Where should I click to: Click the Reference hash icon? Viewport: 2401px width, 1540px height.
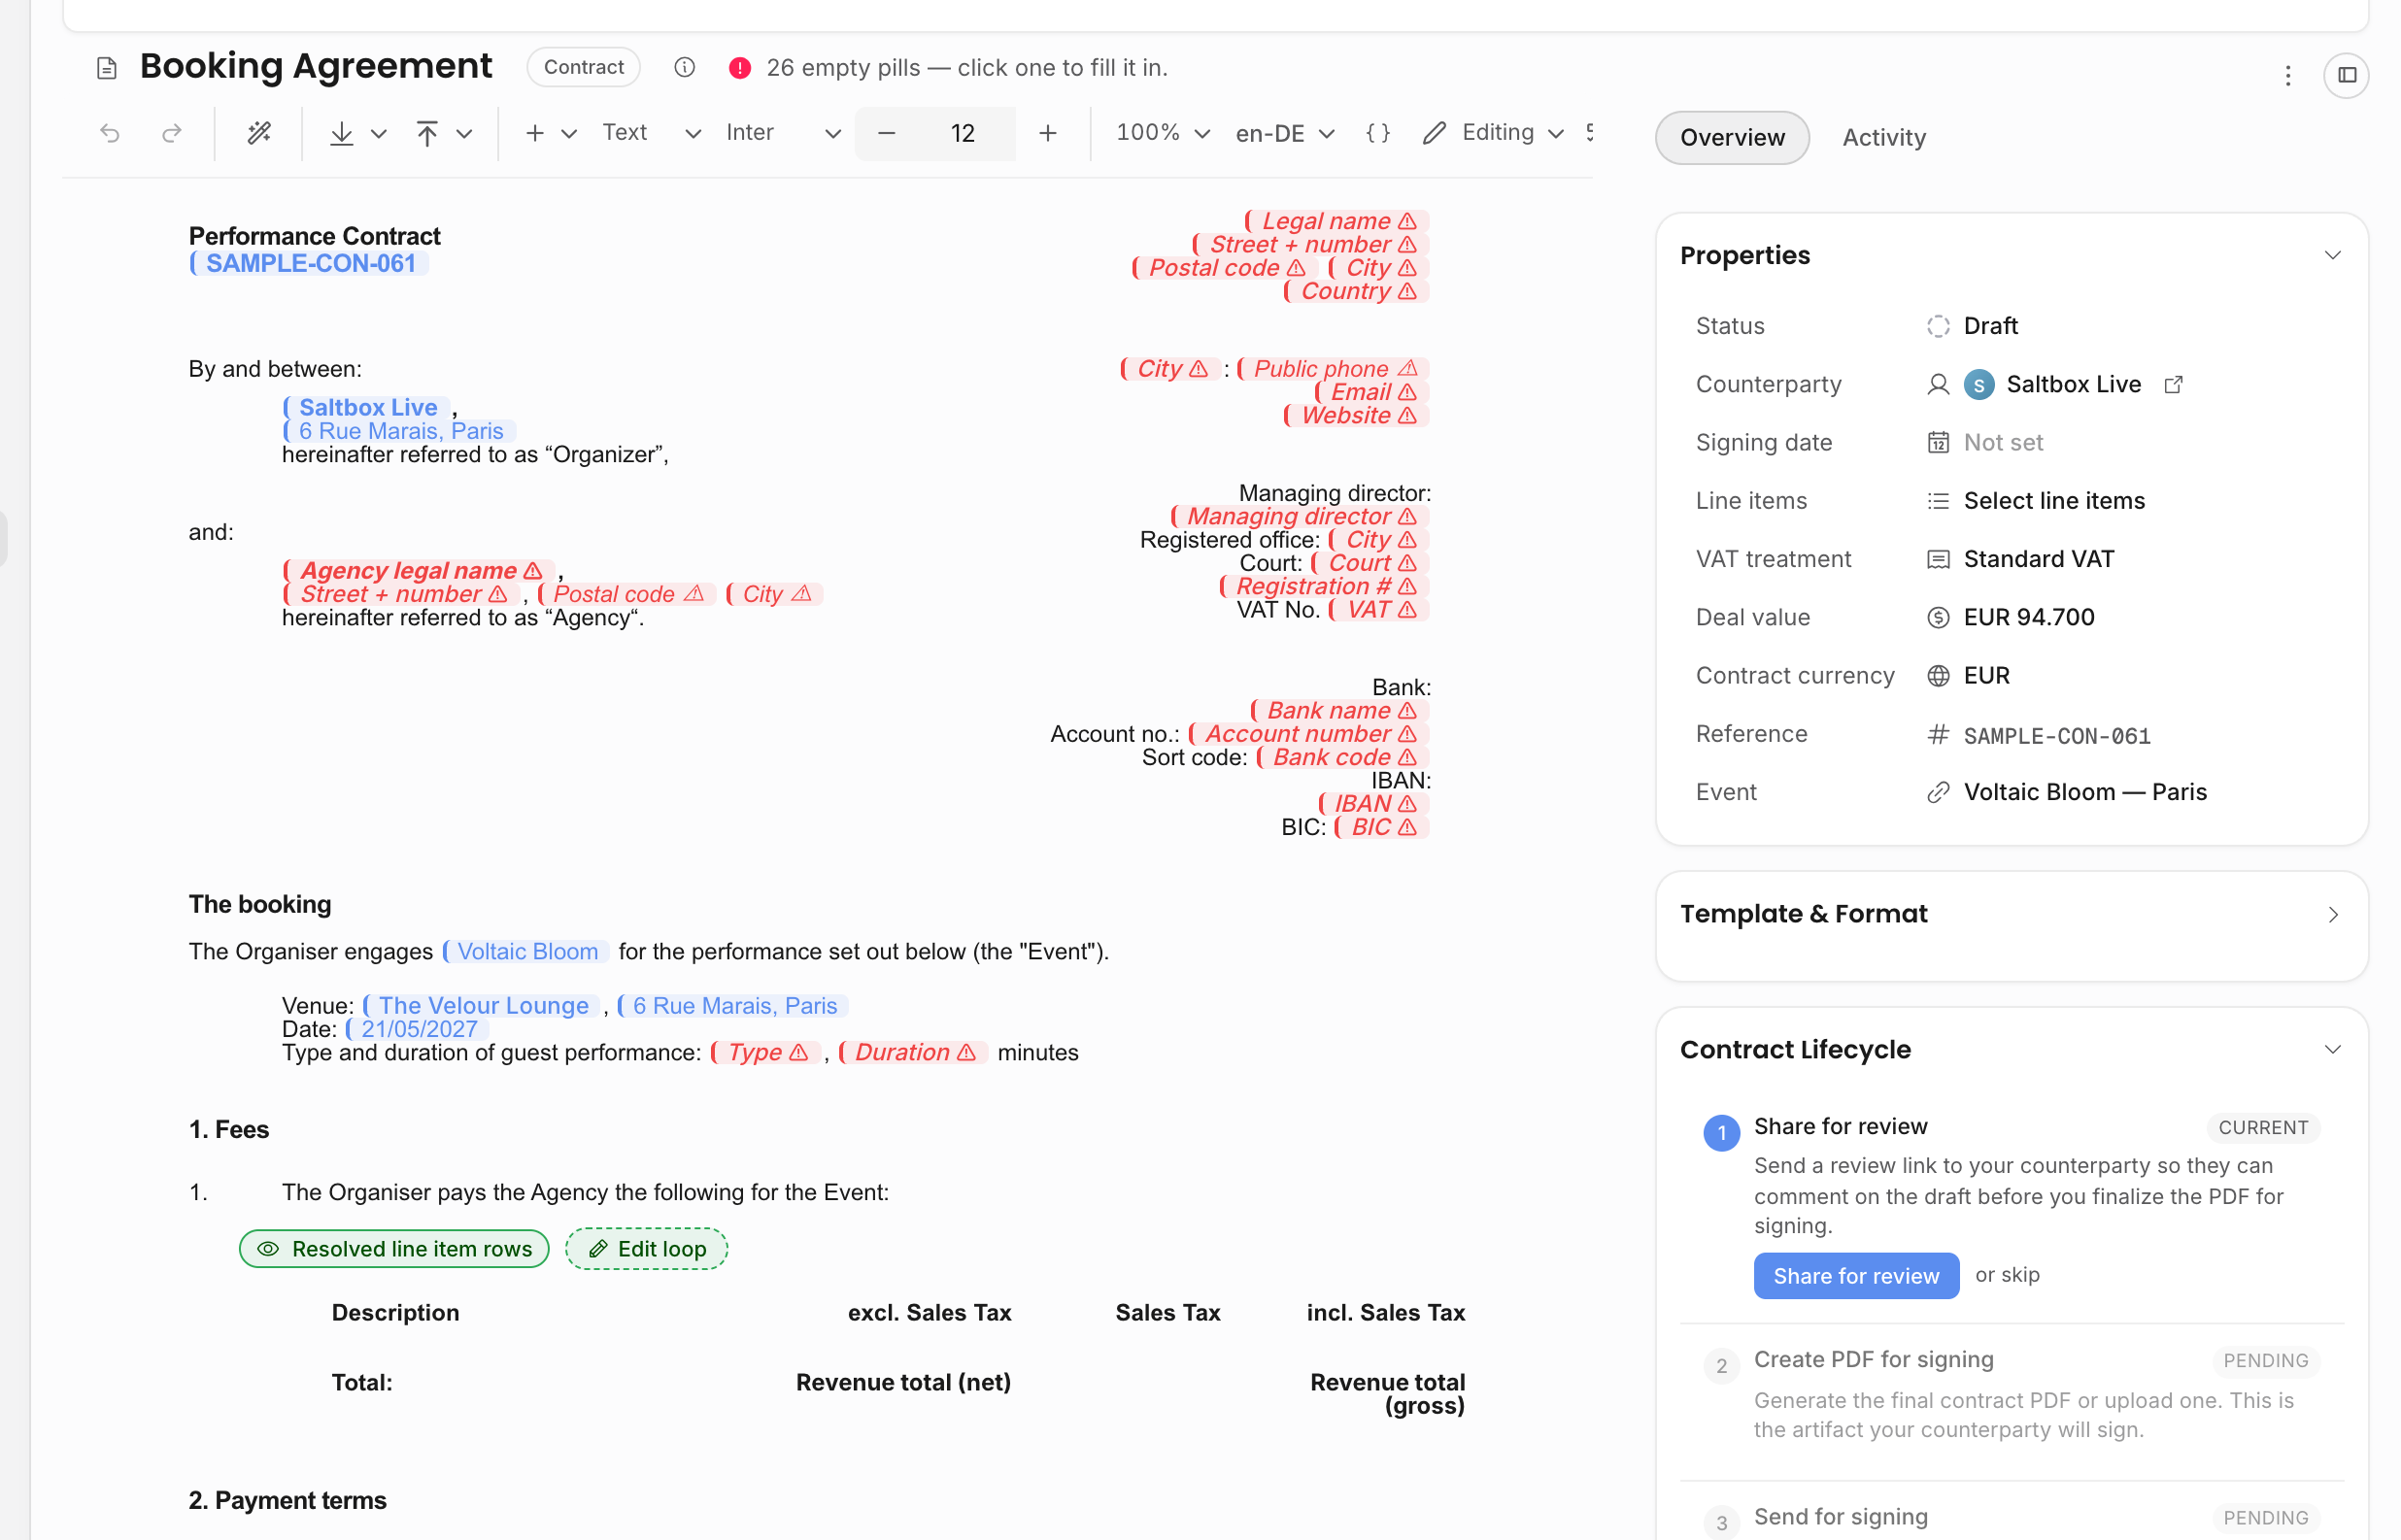point(1938,734)
